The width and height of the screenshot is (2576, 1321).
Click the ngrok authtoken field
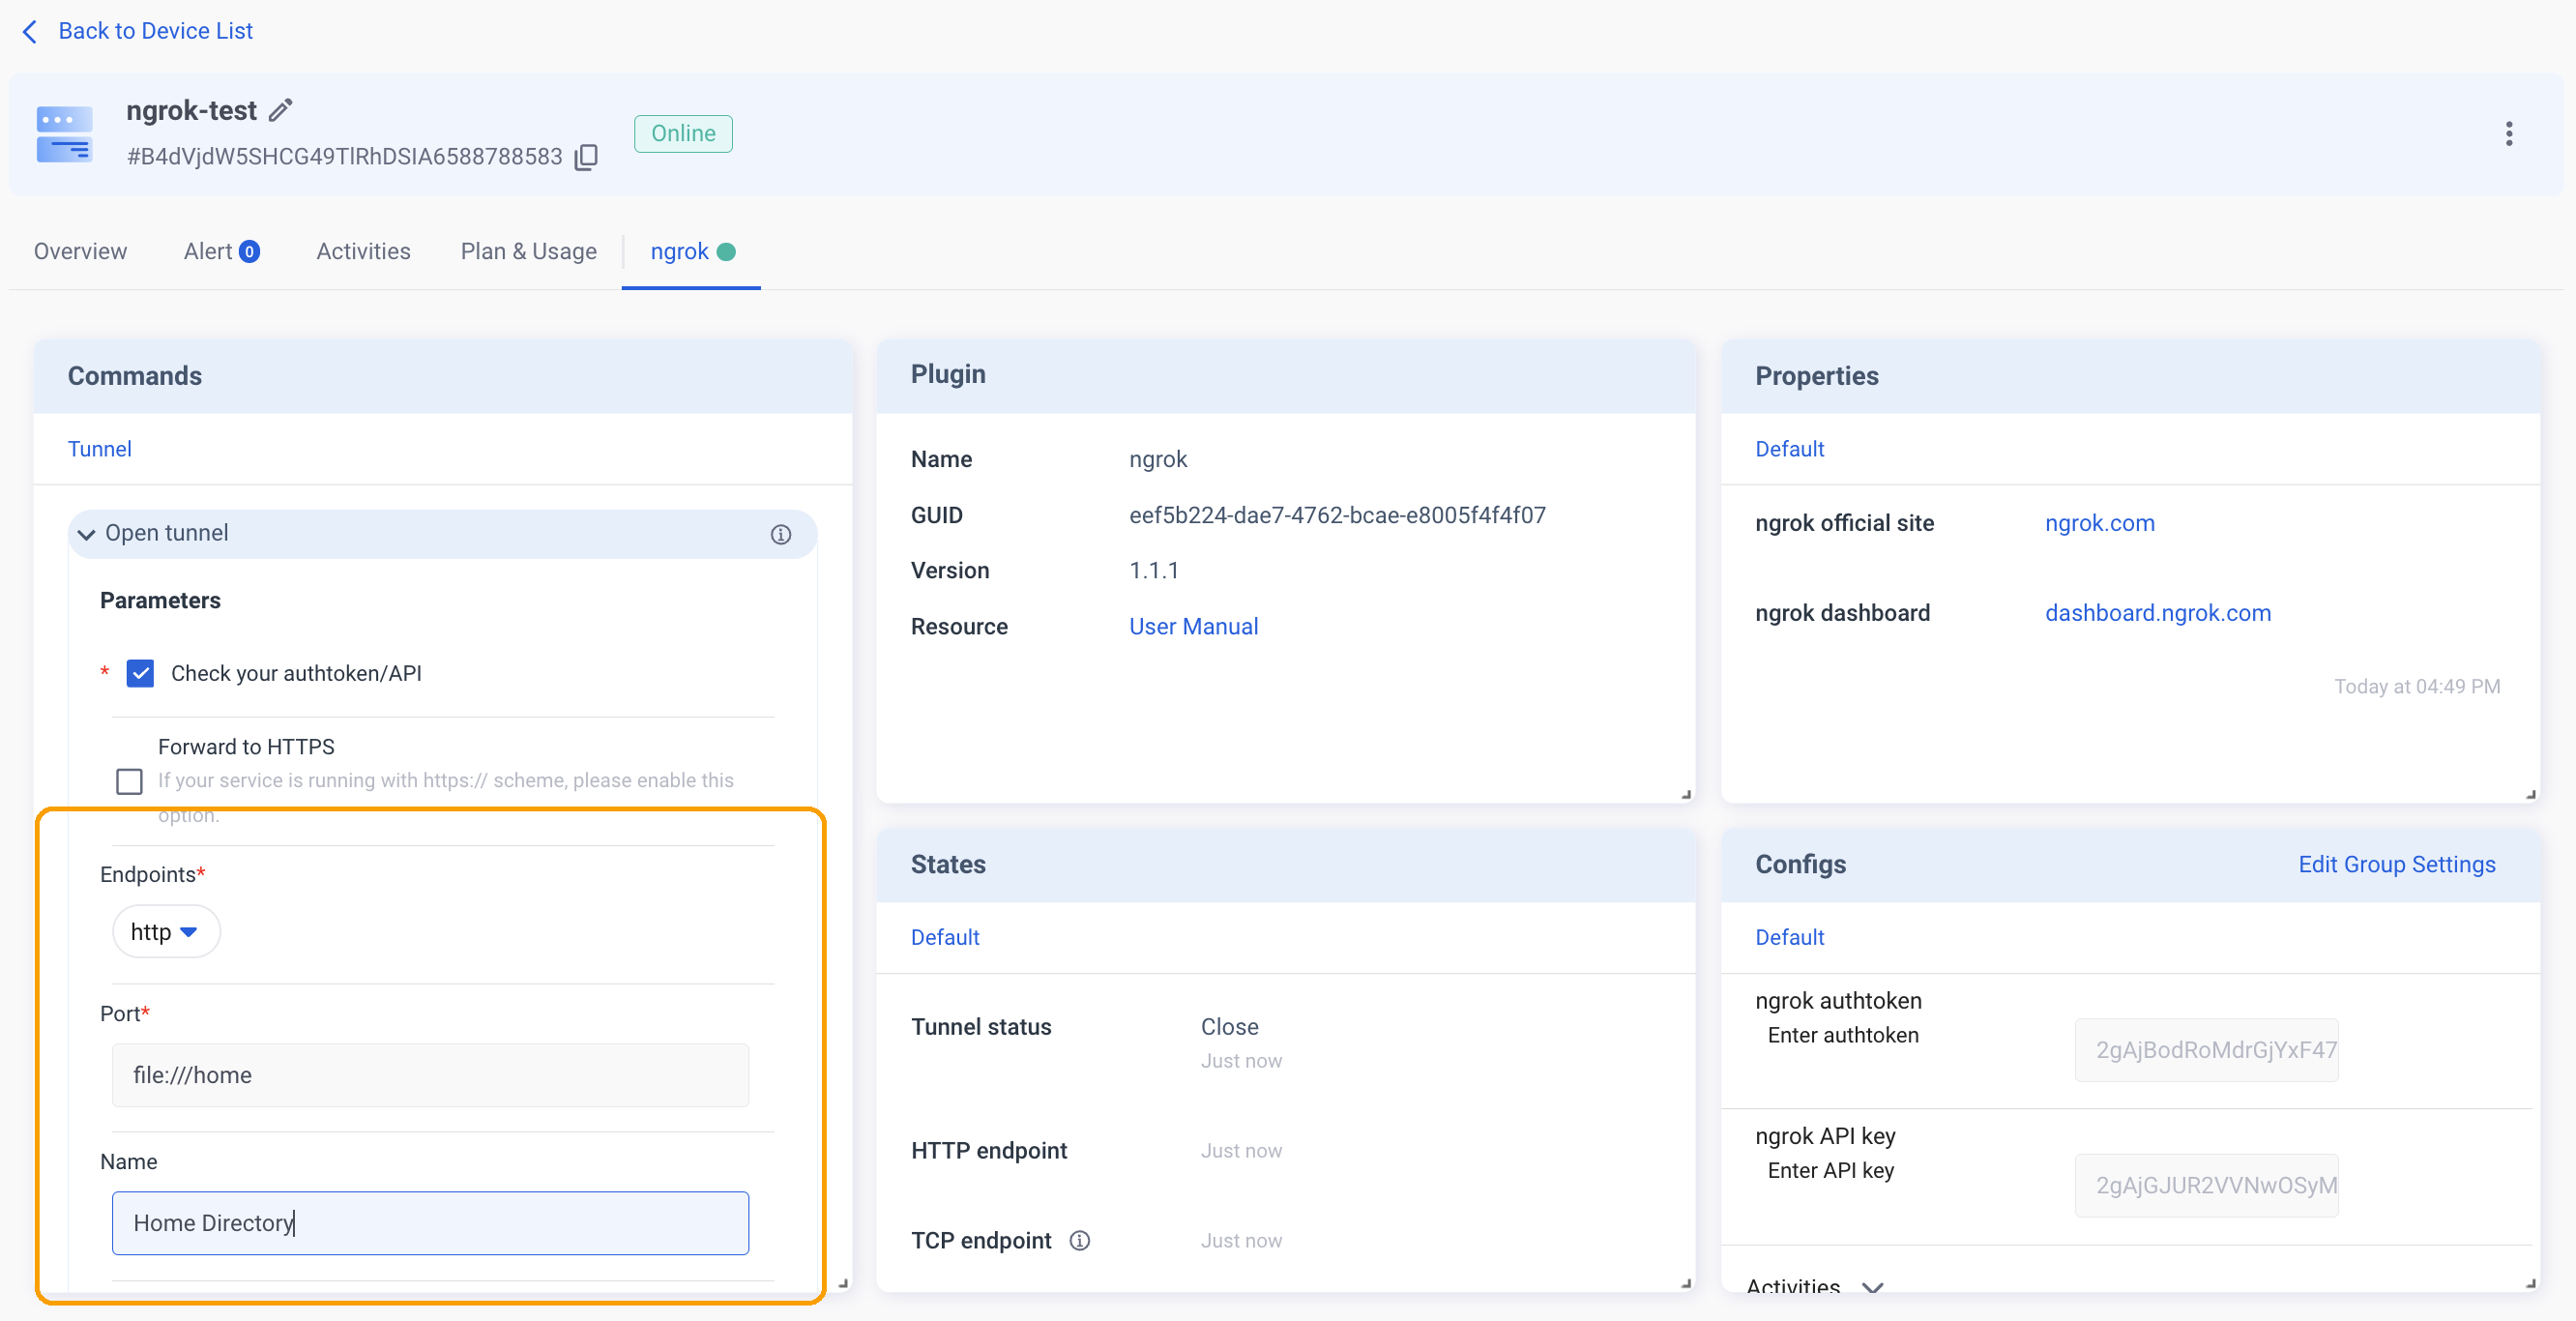pos(2206,1050)
